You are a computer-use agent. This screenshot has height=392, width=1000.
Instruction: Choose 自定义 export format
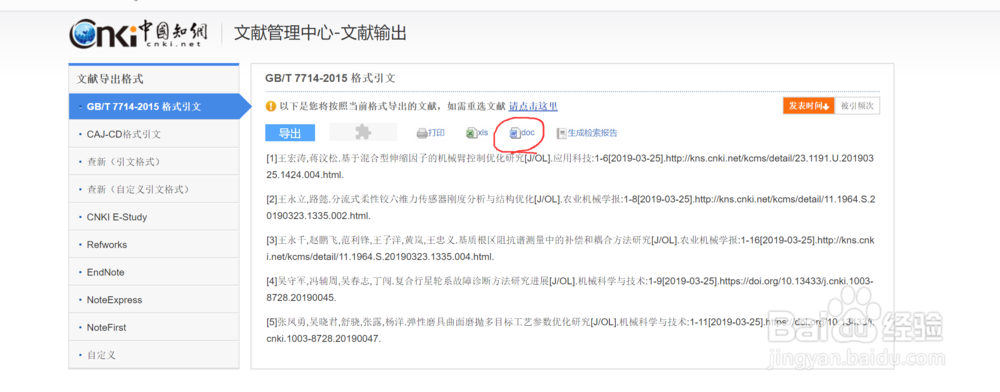[154, 354]
